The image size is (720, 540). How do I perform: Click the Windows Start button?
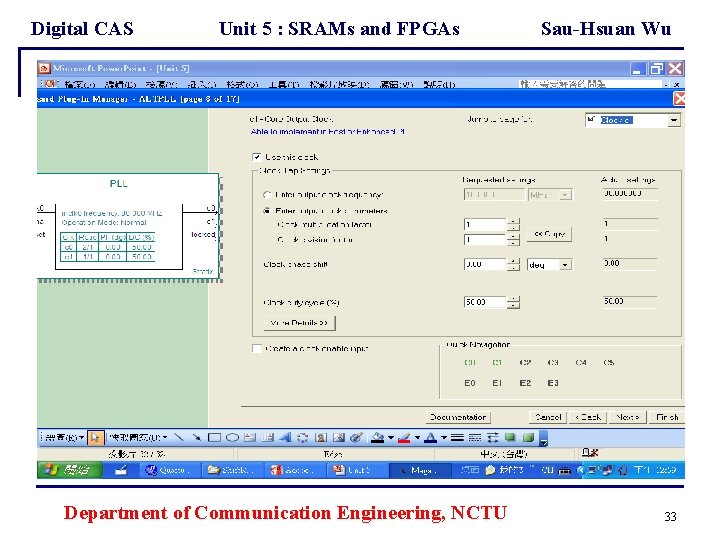(x=69, y=470)
